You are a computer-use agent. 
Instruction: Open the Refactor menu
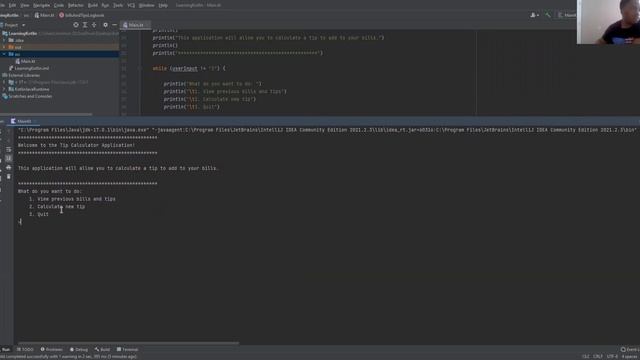[x=76, y=5]
